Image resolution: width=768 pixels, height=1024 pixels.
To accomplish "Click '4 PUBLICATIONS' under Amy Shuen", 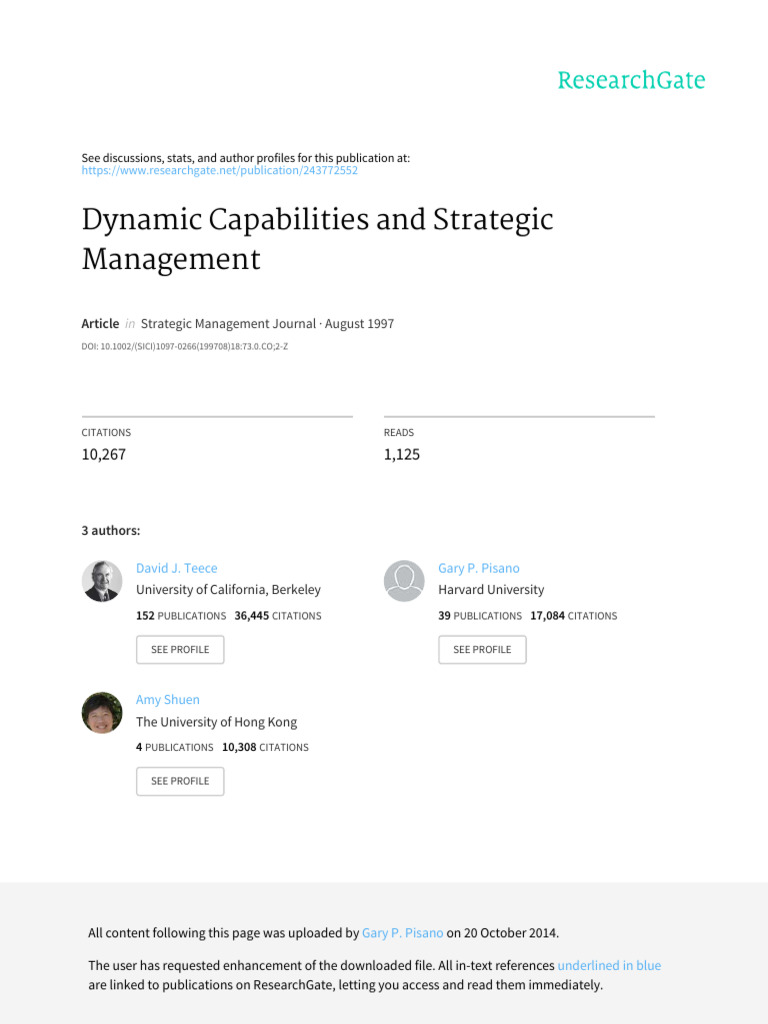I will pyautogui.click(x=174, y=747).
